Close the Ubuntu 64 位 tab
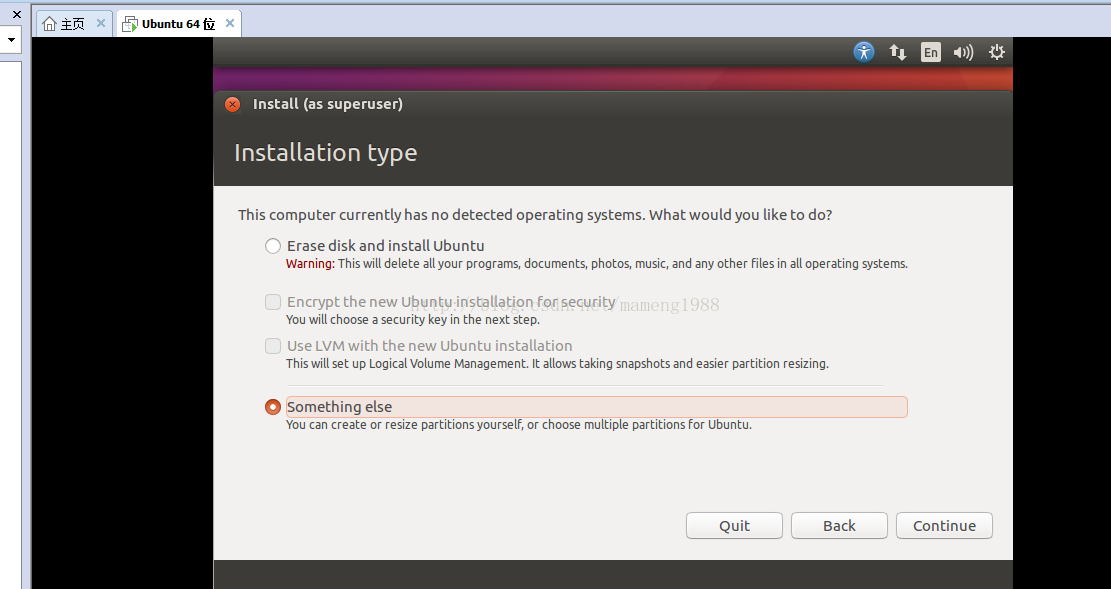Image resolution: width=1111 pixels, height=589 pixels. point(230,23)
